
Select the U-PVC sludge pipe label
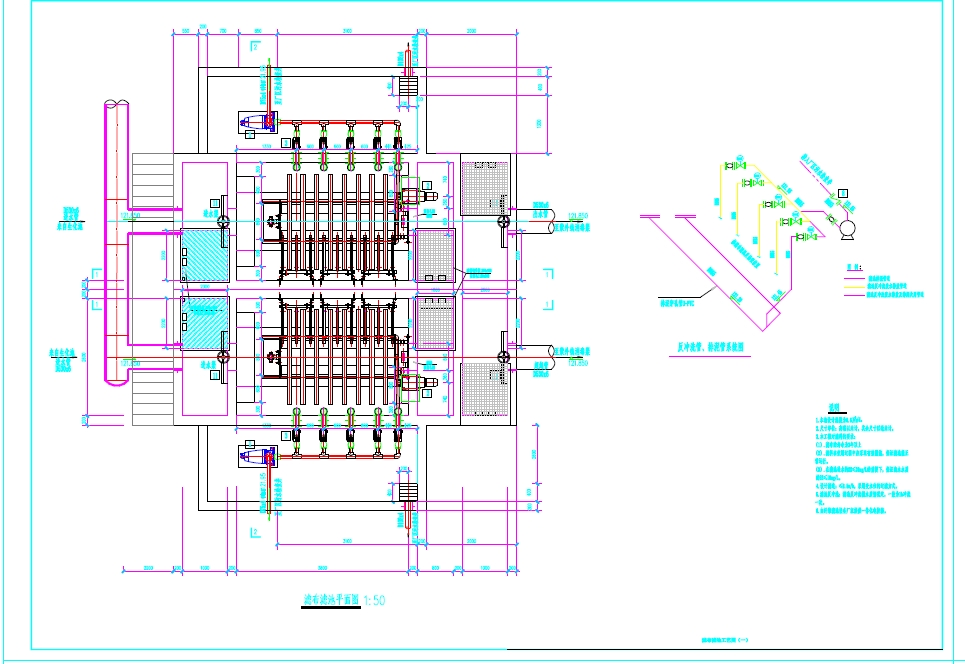(x=677, y=303)
